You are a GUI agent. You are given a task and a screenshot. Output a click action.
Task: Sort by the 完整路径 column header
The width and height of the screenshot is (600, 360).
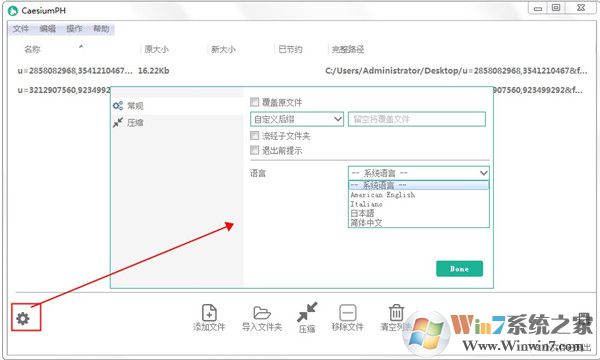(348, 49)
